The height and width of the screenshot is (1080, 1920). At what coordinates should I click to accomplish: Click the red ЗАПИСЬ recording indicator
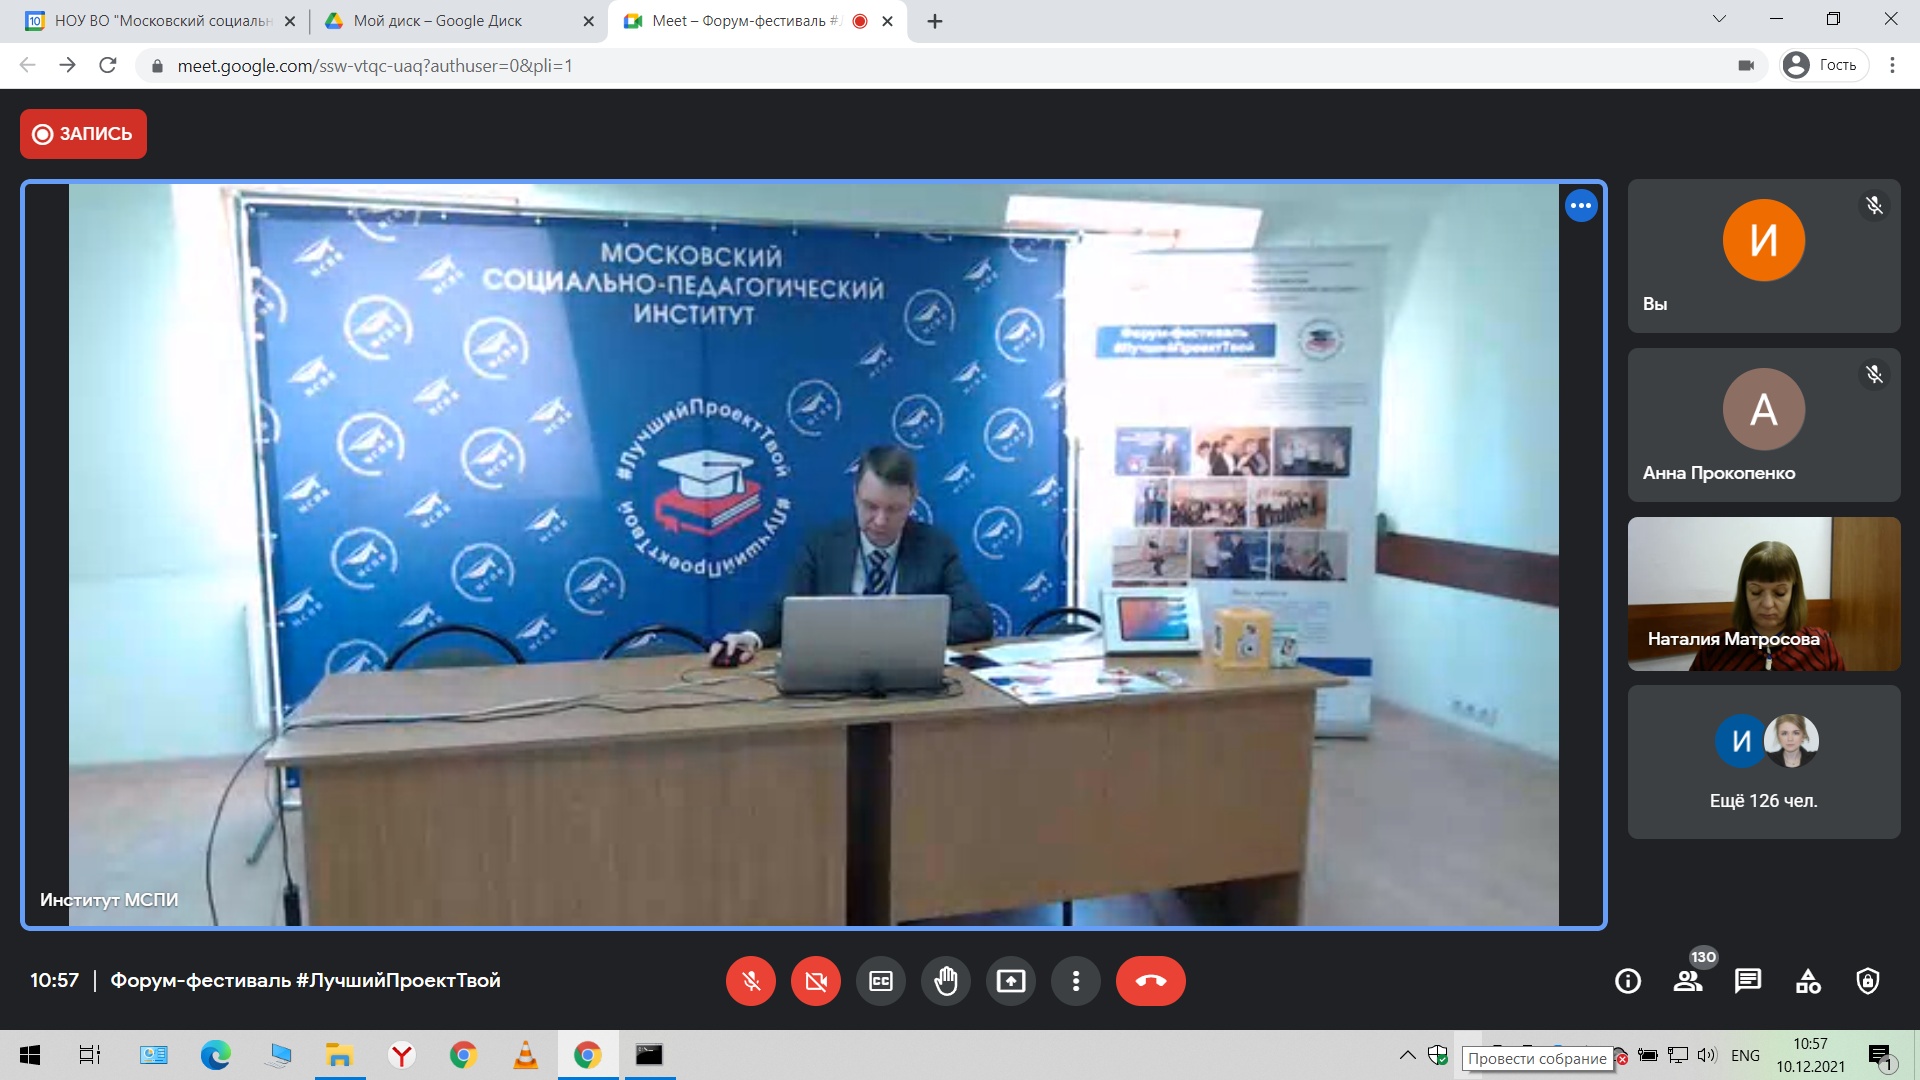click(x=83, y=134)
